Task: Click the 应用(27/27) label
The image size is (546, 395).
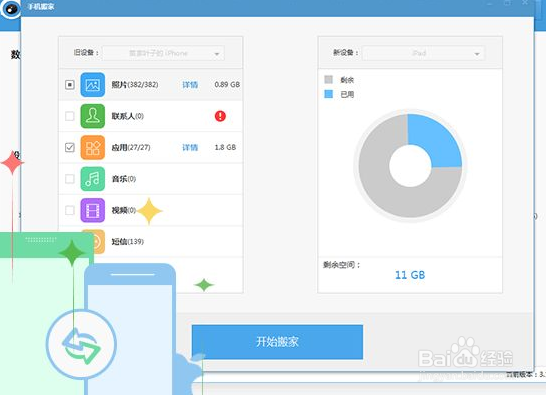Action: tap(131, 147)
